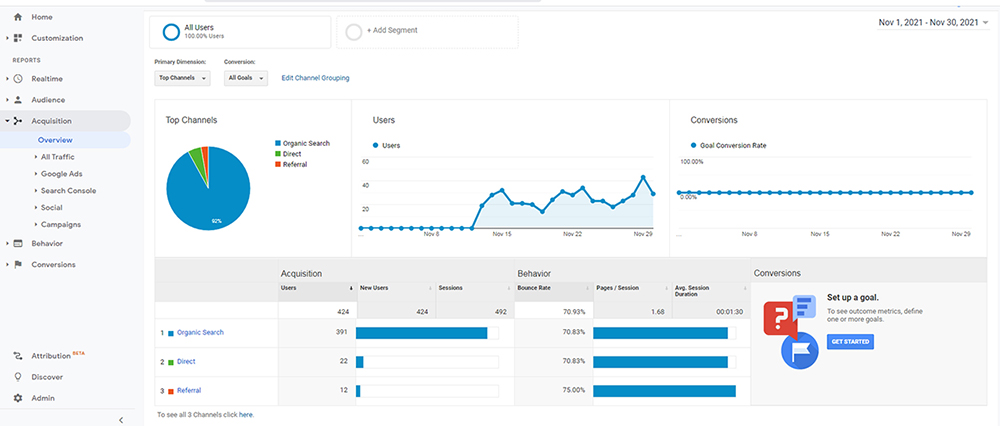Open Search Console submenu
This screenshot has height=426, width=1000.
pos(68,191)
